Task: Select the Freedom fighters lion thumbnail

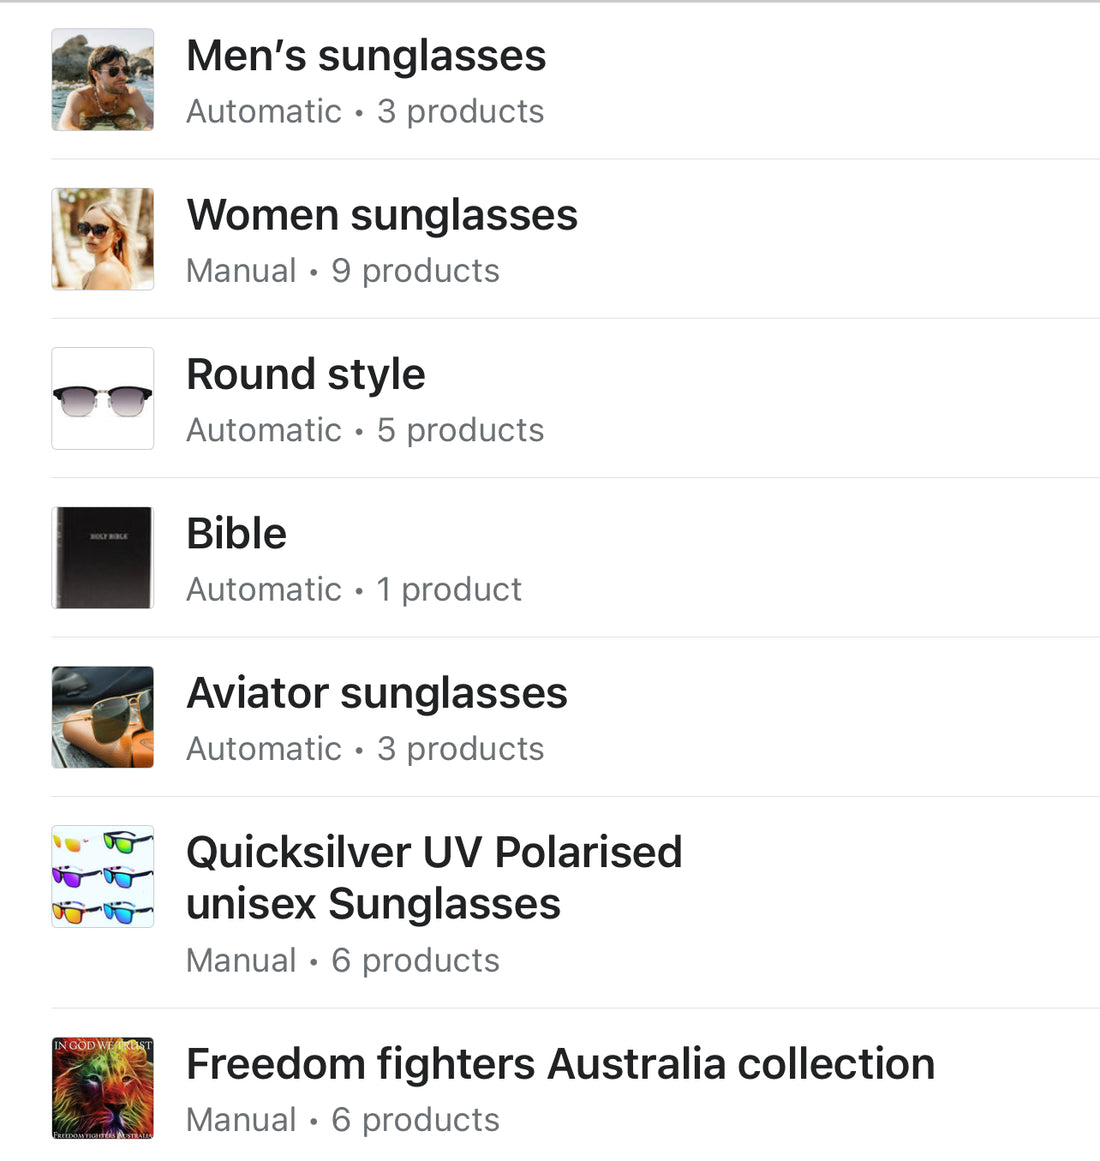Action: point(103,1088)
